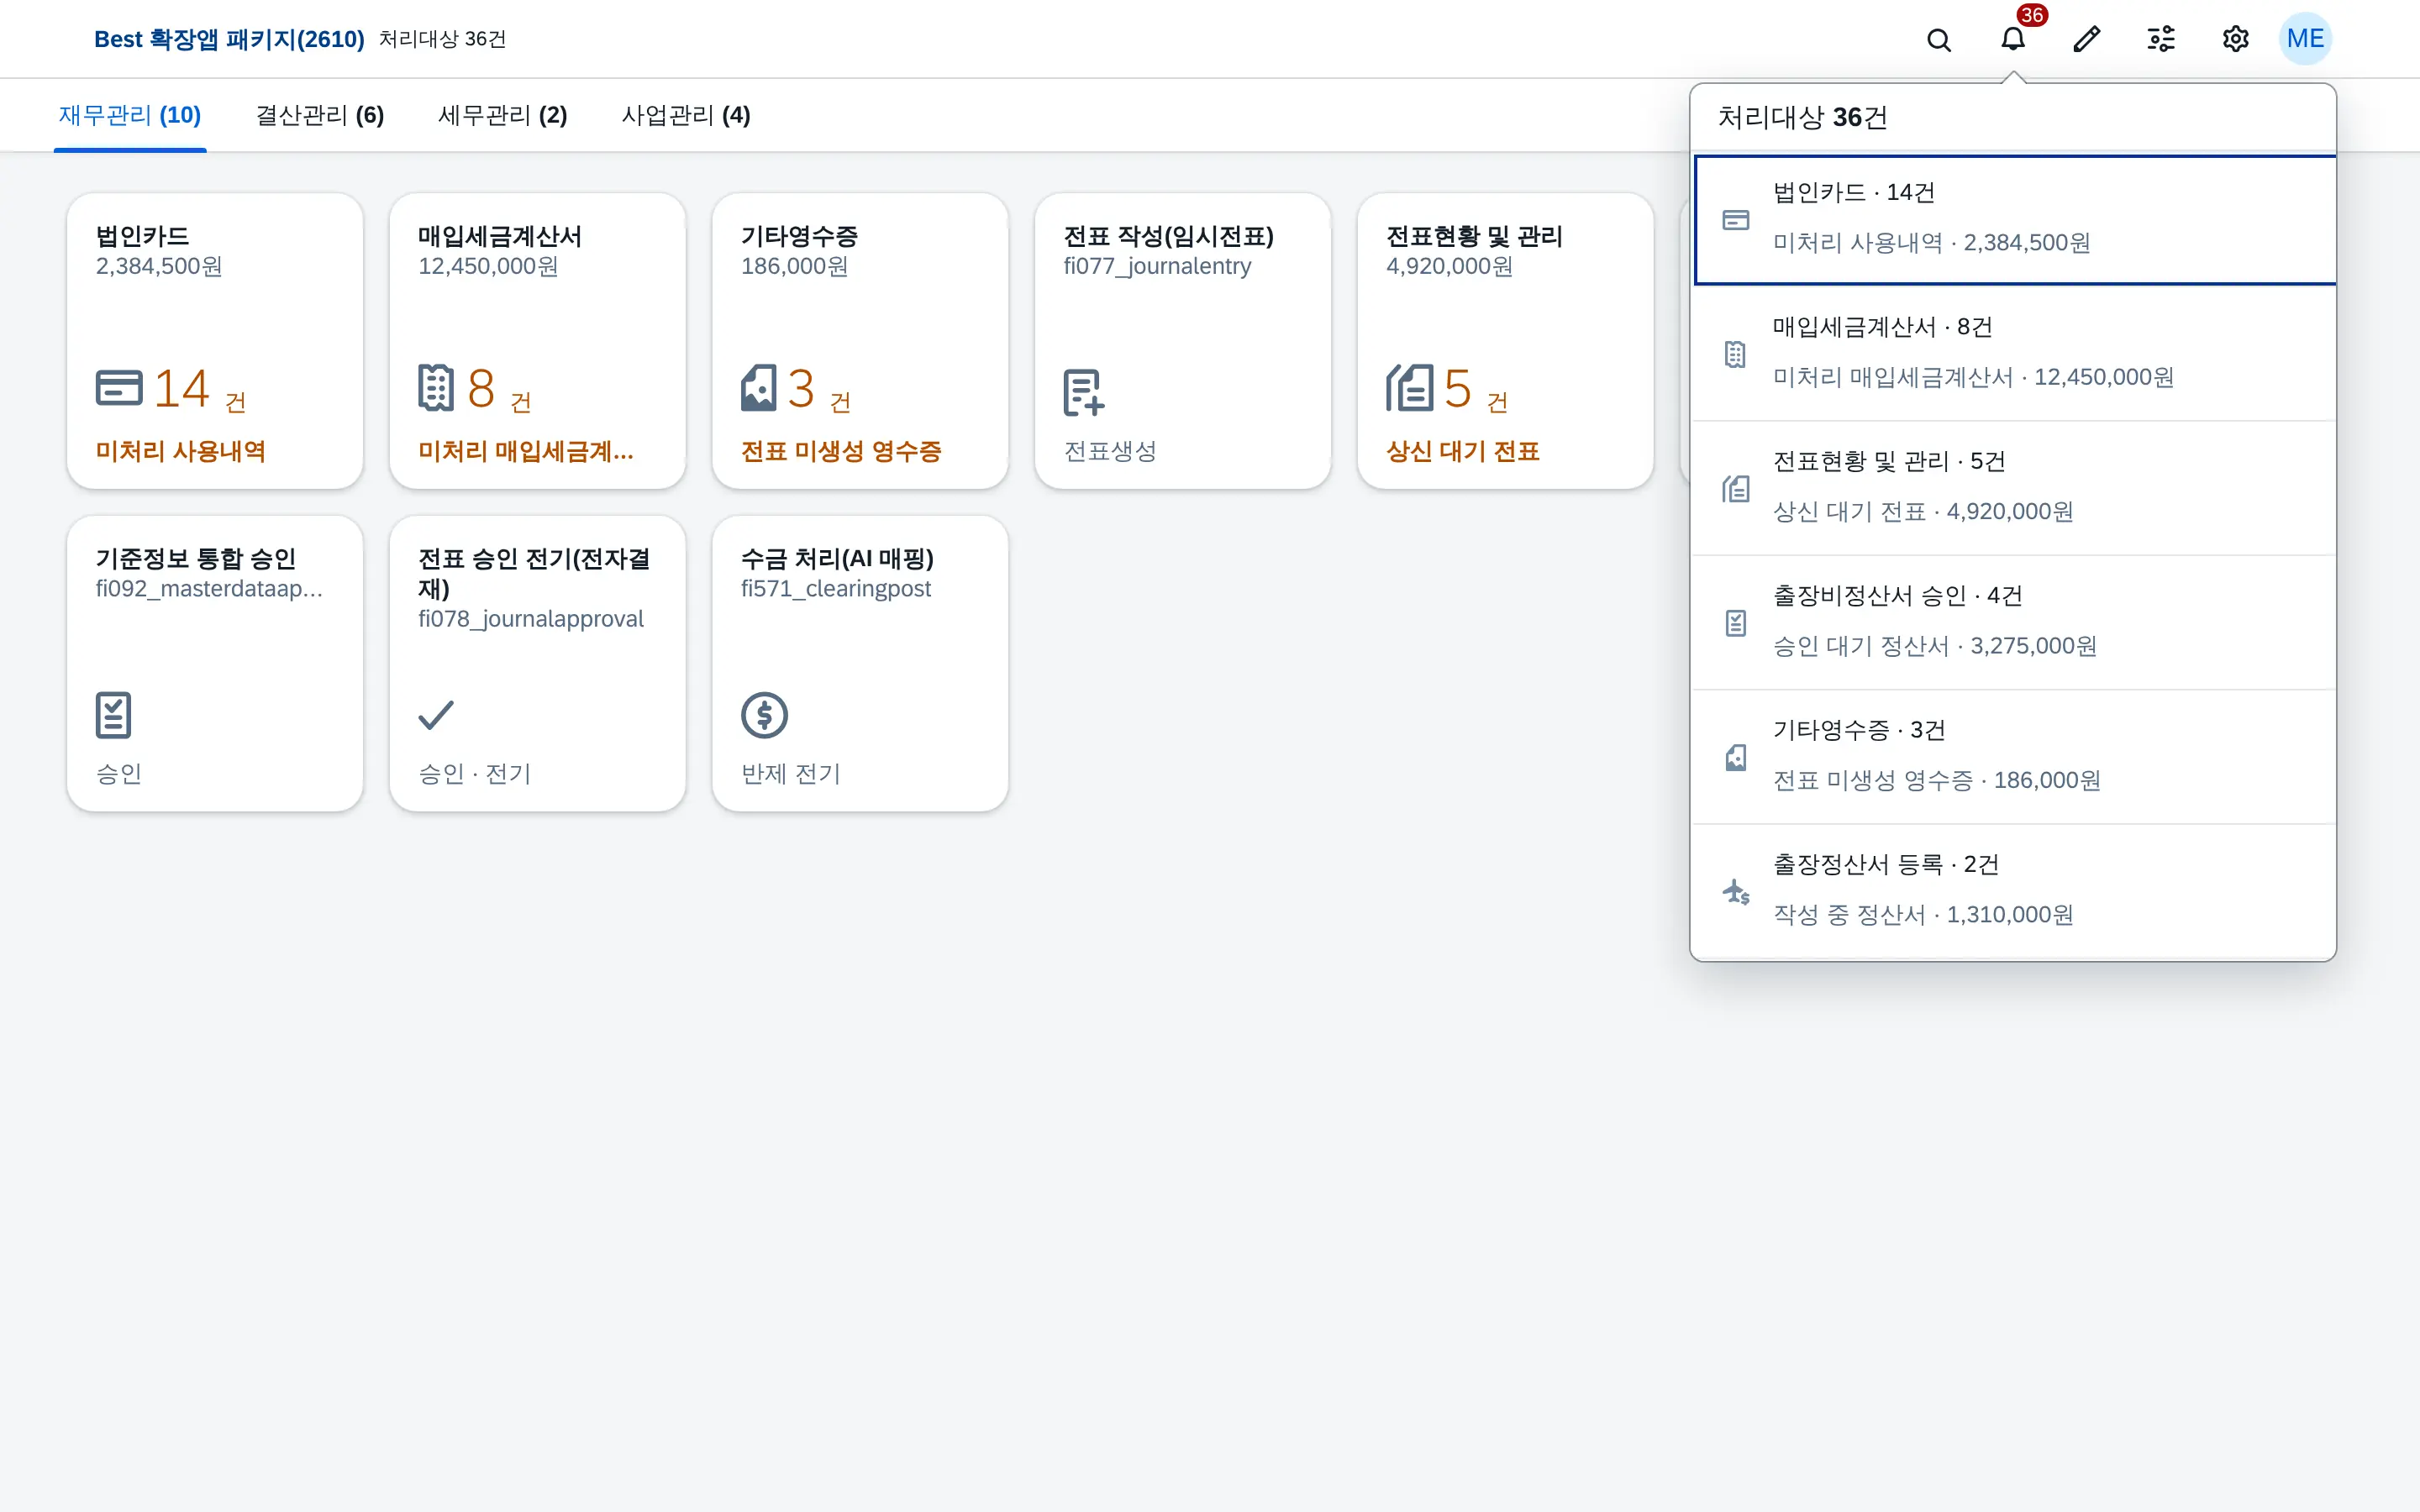Open the 전표 승인 전기(전자결재) tile
2420x1512 pixels.
click(537, 663)
